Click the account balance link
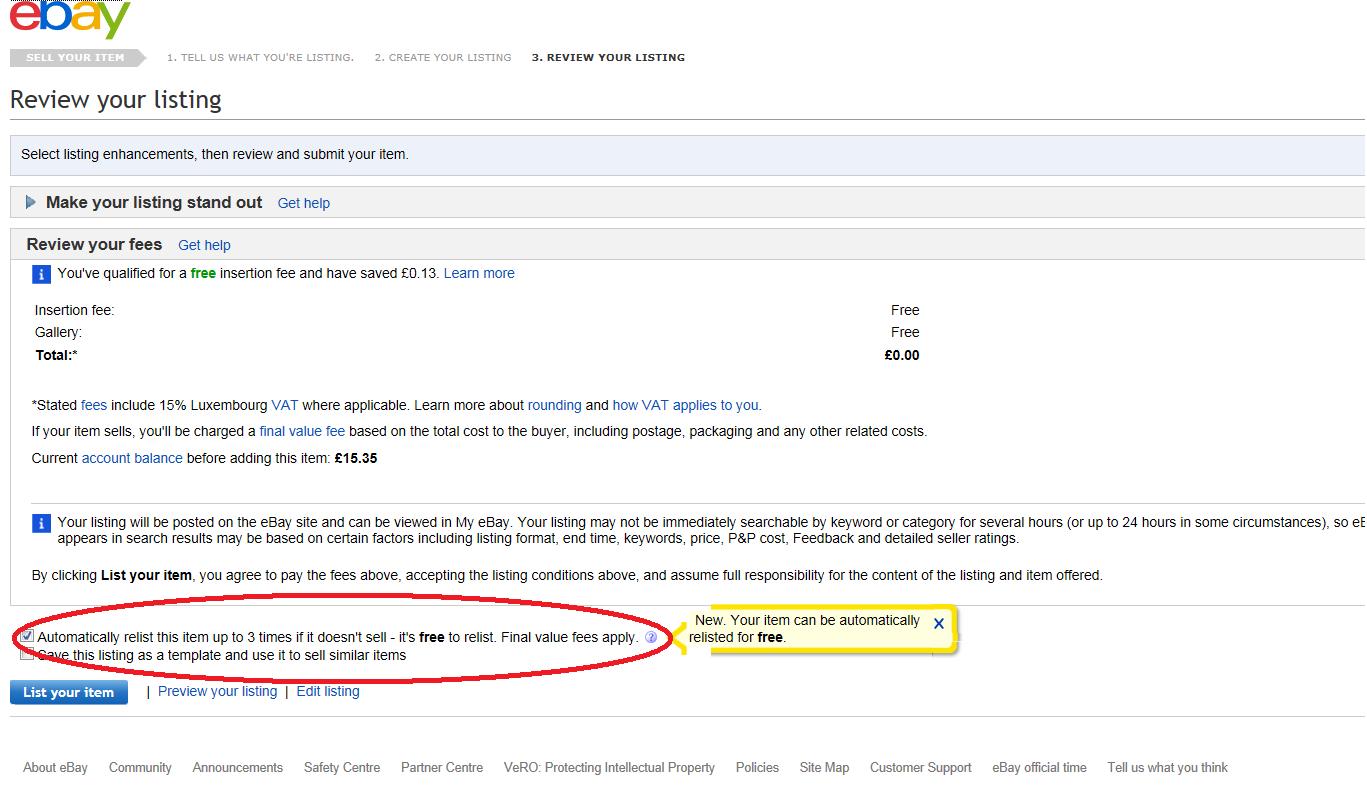The height and width of the screenshot is (798, 1367). 132,458
